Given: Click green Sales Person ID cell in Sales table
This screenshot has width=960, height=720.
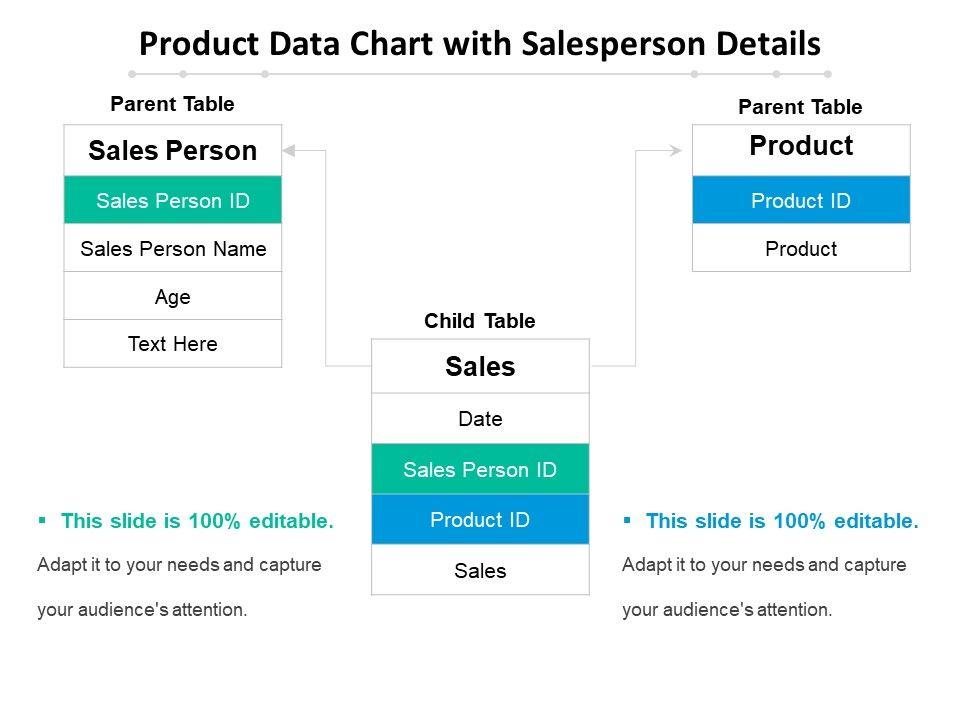Looking at the screenshot, I should tap(480, 470).
